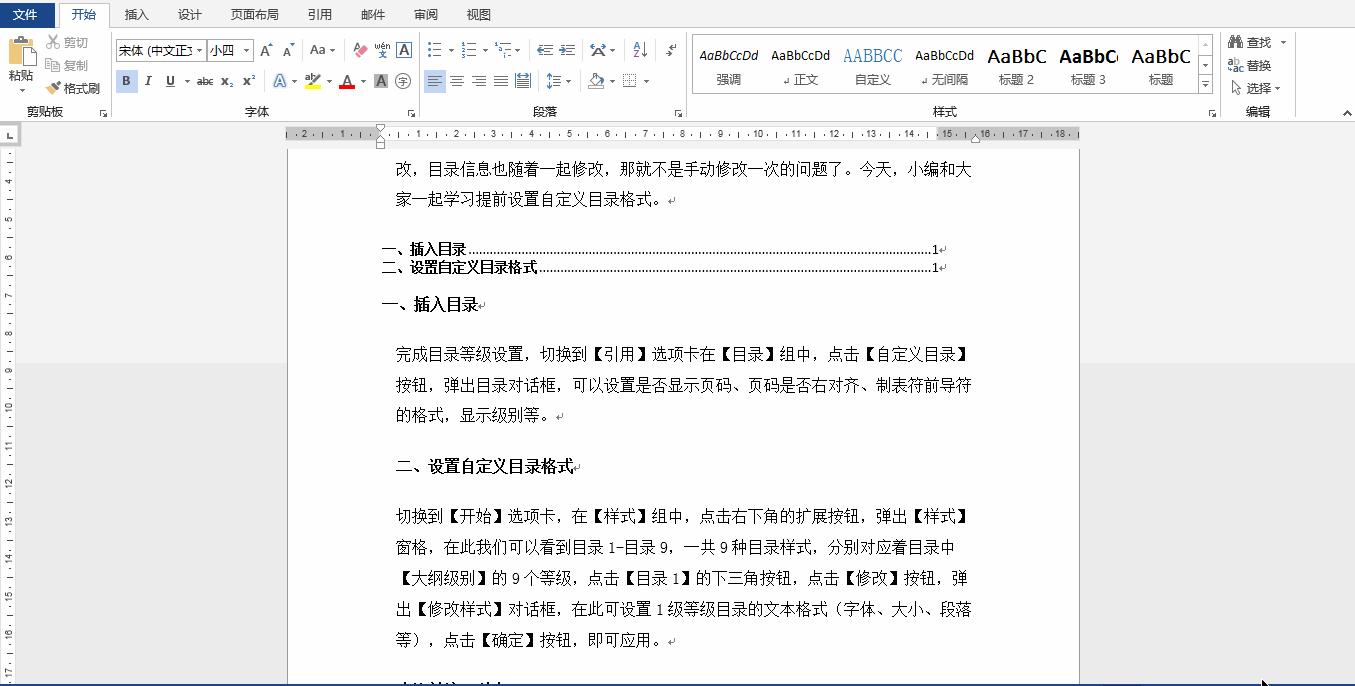Viewport: 1355px width, 686px height.
Task: Switch to the Mailings (邮件) tab
Action: click(373, 15)
